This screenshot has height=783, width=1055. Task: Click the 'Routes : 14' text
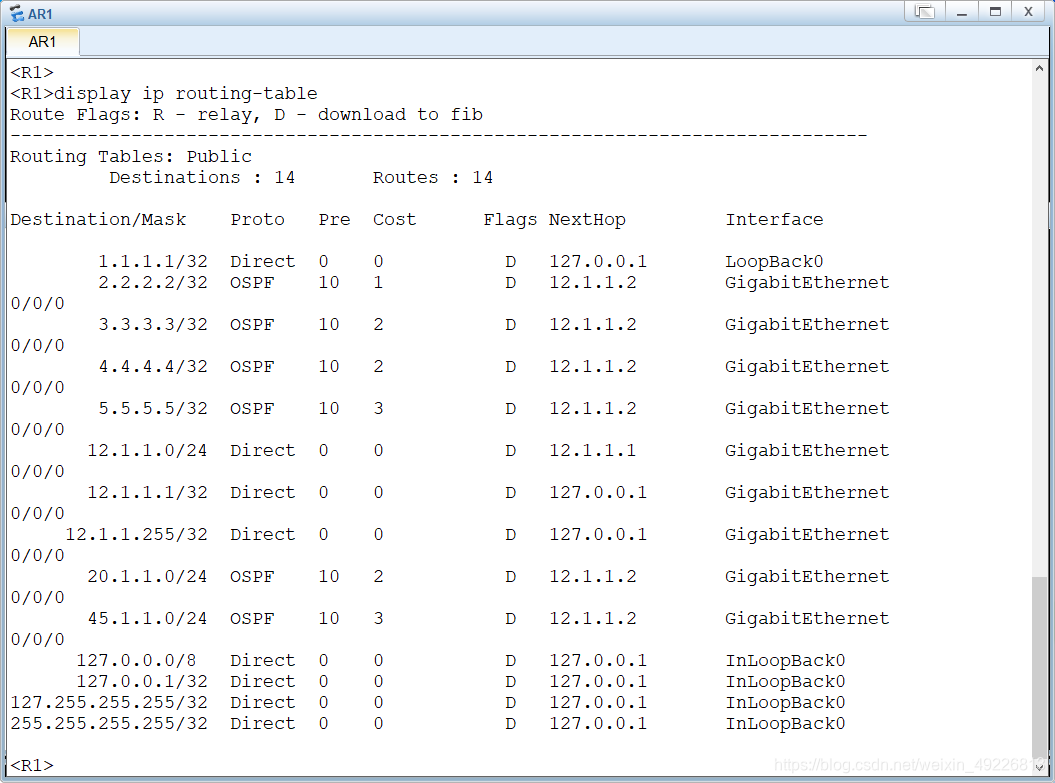(433, 177)
